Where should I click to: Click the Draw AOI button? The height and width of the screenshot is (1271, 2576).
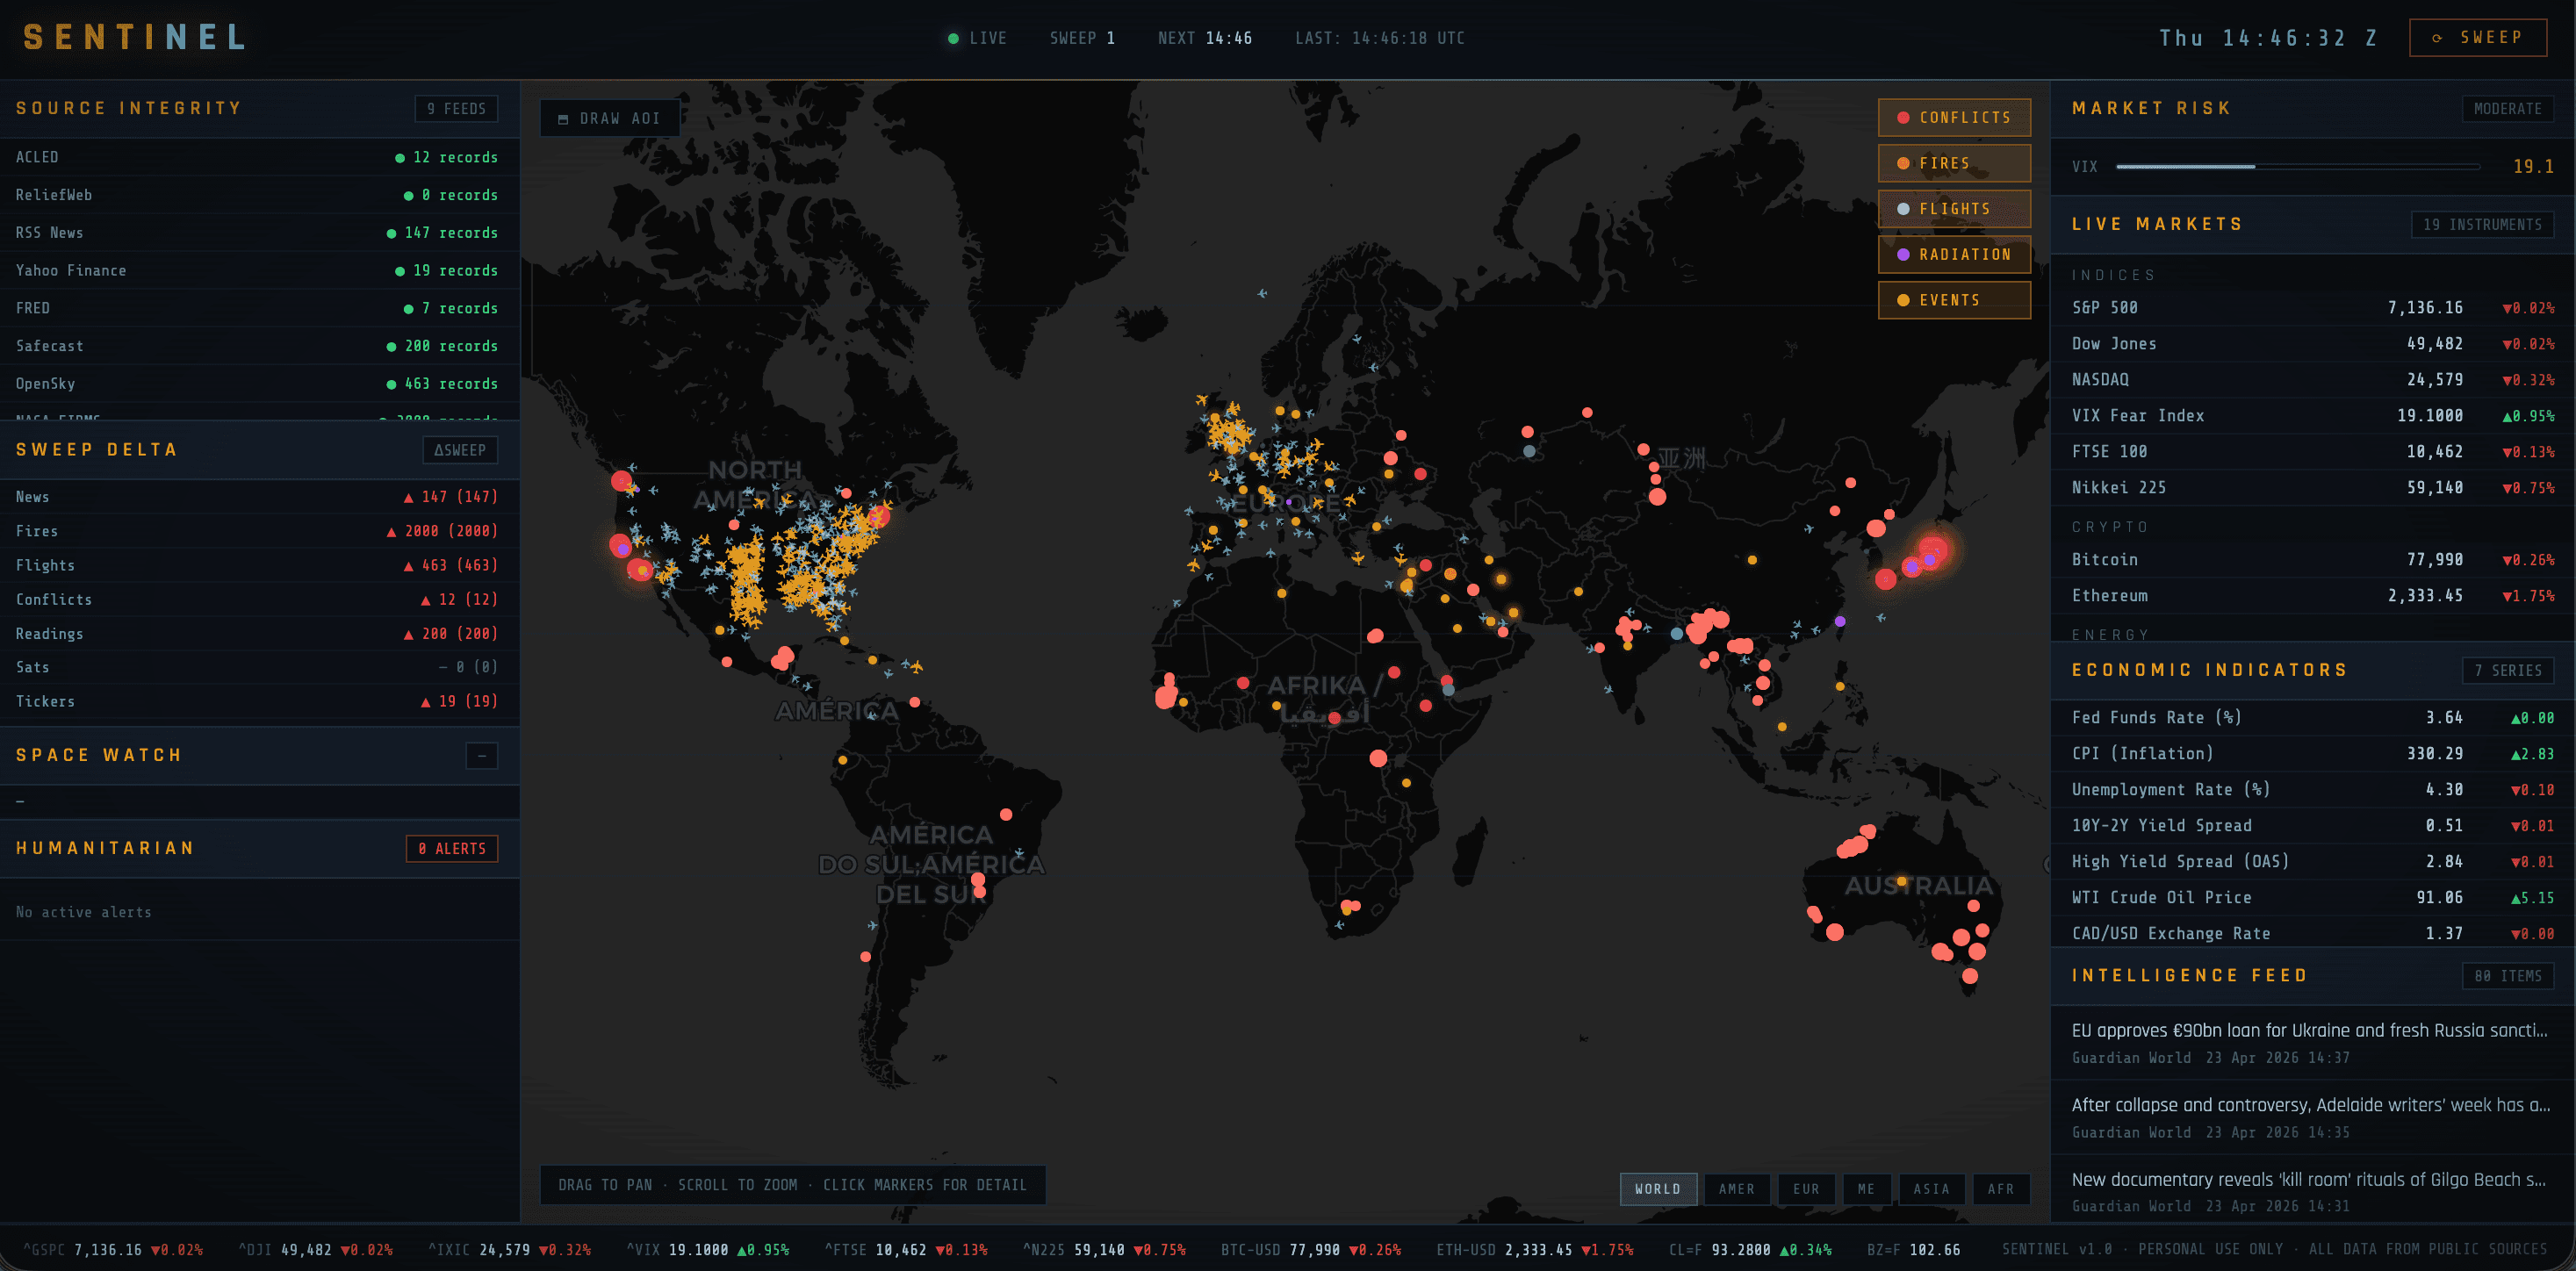pyautogui.click(x=610, y=118)
